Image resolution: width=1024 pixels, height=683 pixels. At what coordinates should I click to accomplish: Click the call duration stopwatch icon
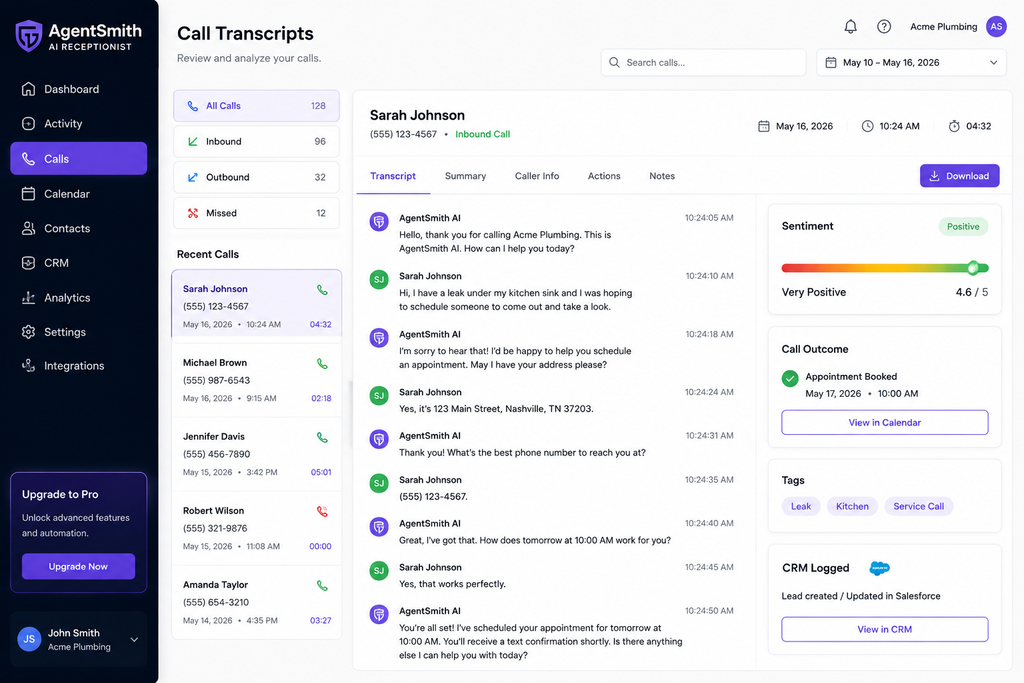(x=954, y=126)
